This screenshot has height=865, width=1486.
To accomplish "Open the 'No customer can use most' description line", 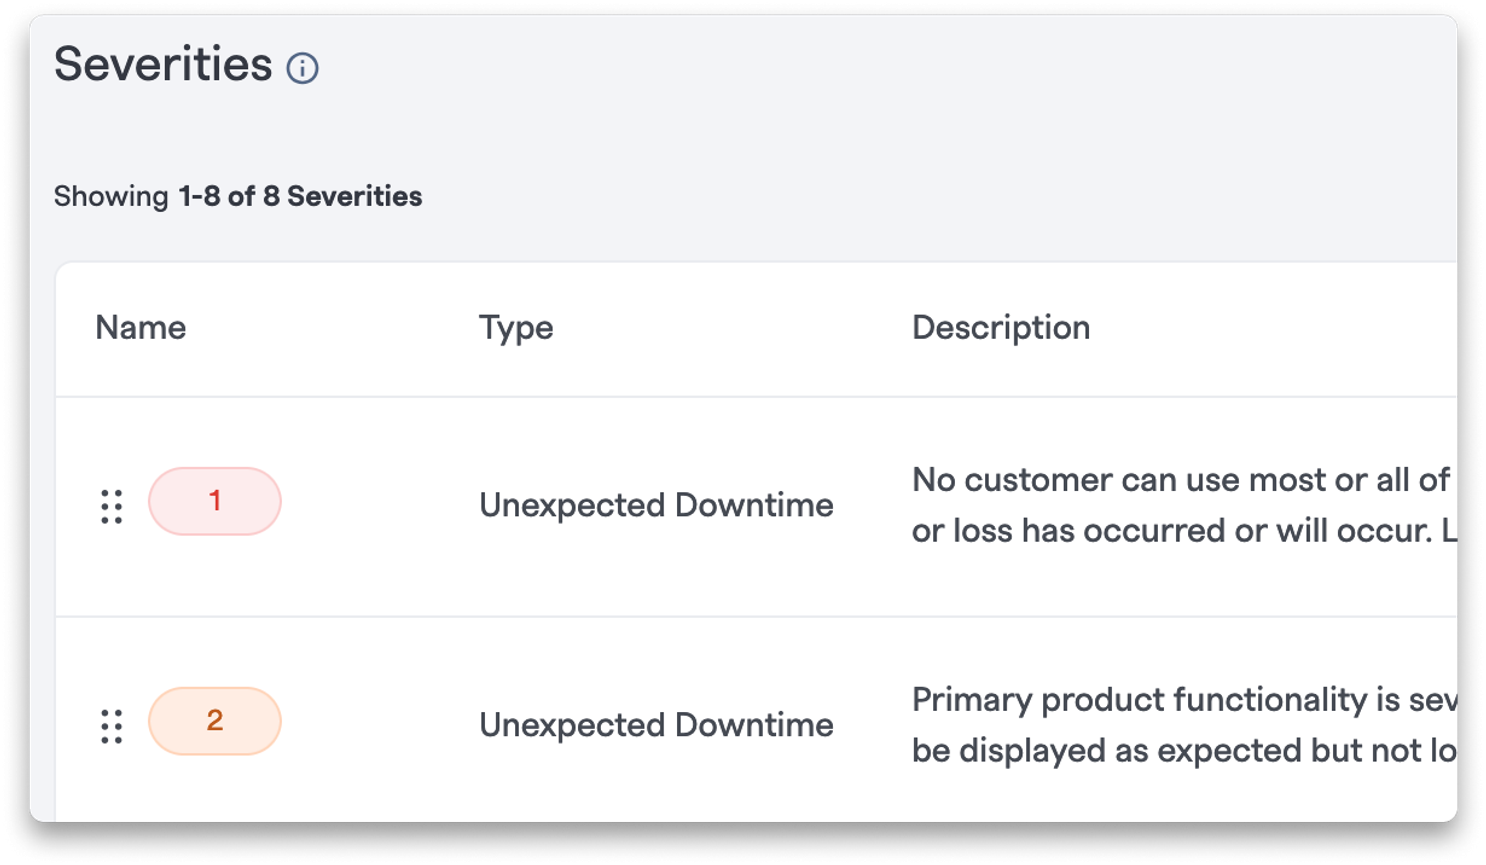I will click(x=1181, y=480).
